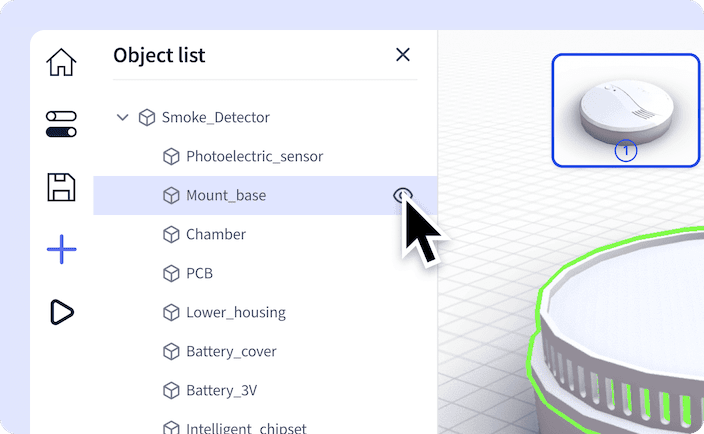Open the toggle settings sidebar icon
Viewport: 704px width, 434px height.
click(61, 124)
